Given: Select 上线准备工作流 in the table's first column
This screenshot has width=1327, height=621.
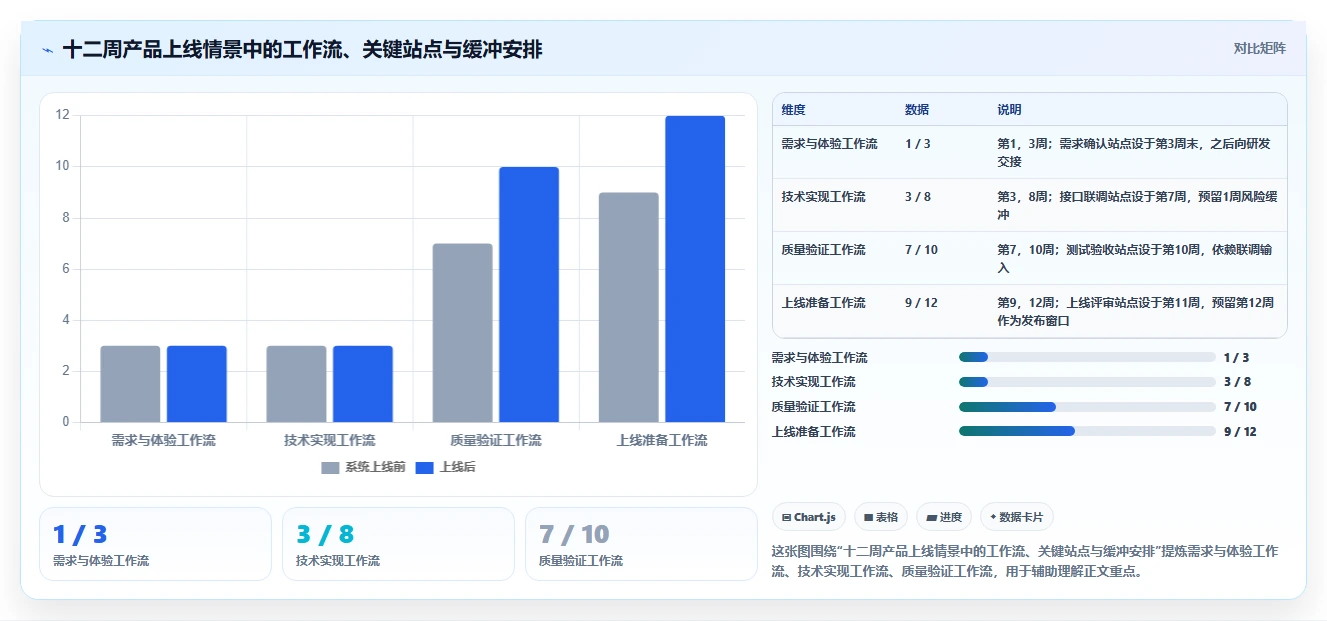Looking at the screenshot, I should pyautogui.click(x=824, y=303).
